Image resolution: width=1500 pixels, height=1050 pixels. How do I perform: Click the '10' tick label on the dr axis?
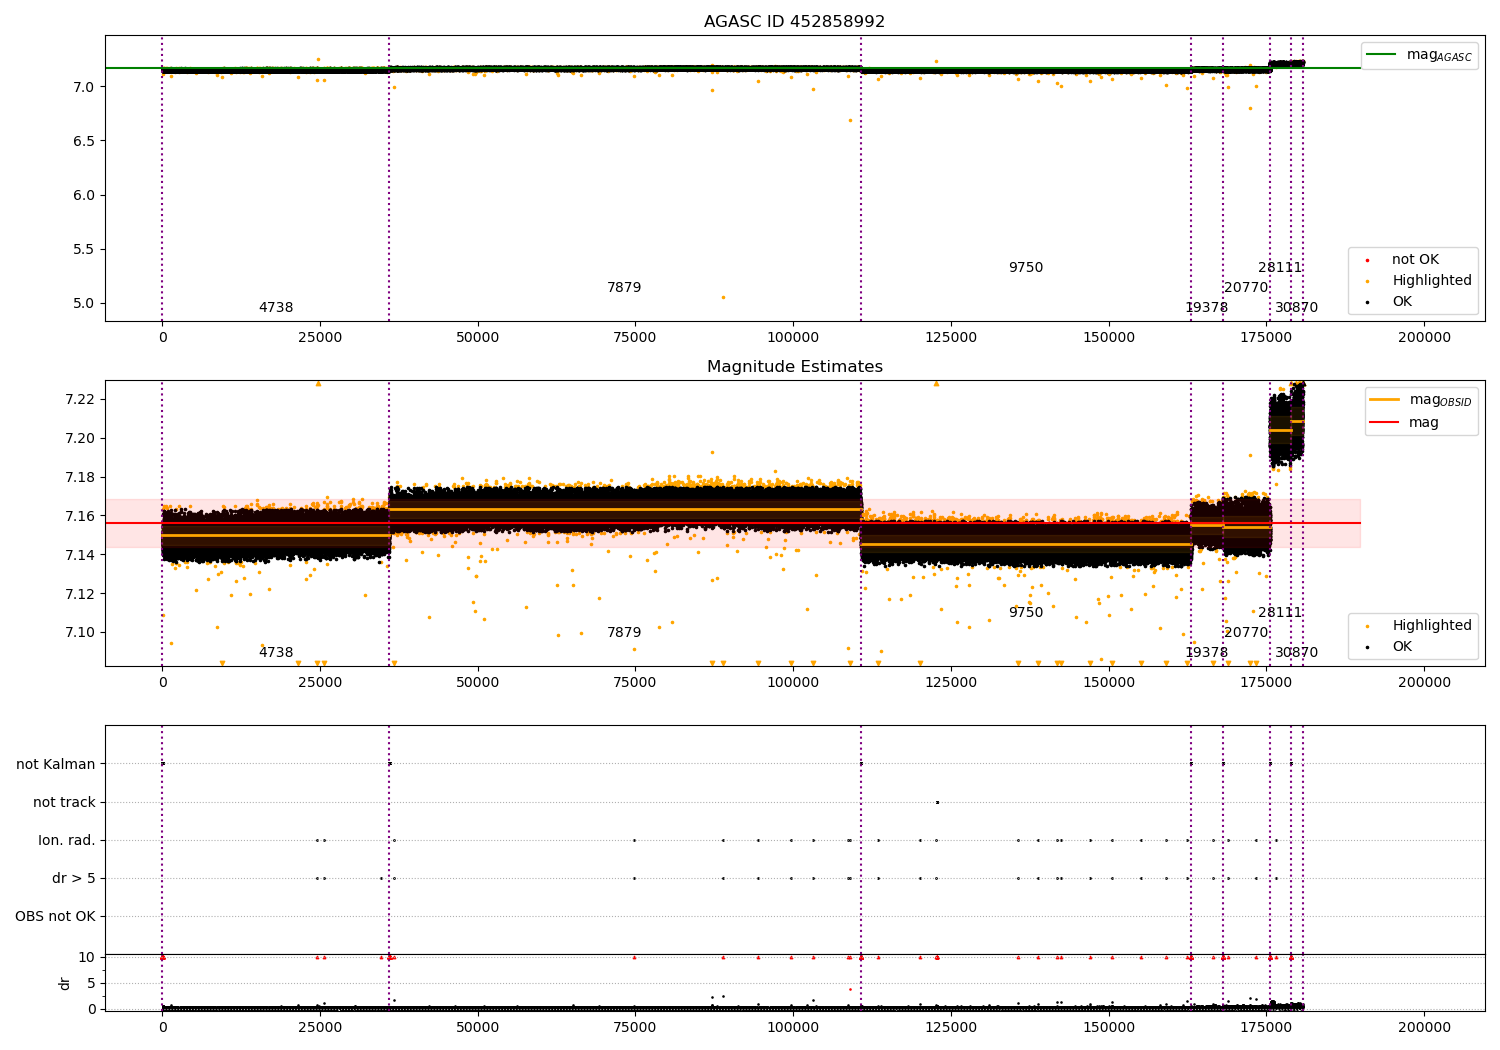(x=86, y=958)
